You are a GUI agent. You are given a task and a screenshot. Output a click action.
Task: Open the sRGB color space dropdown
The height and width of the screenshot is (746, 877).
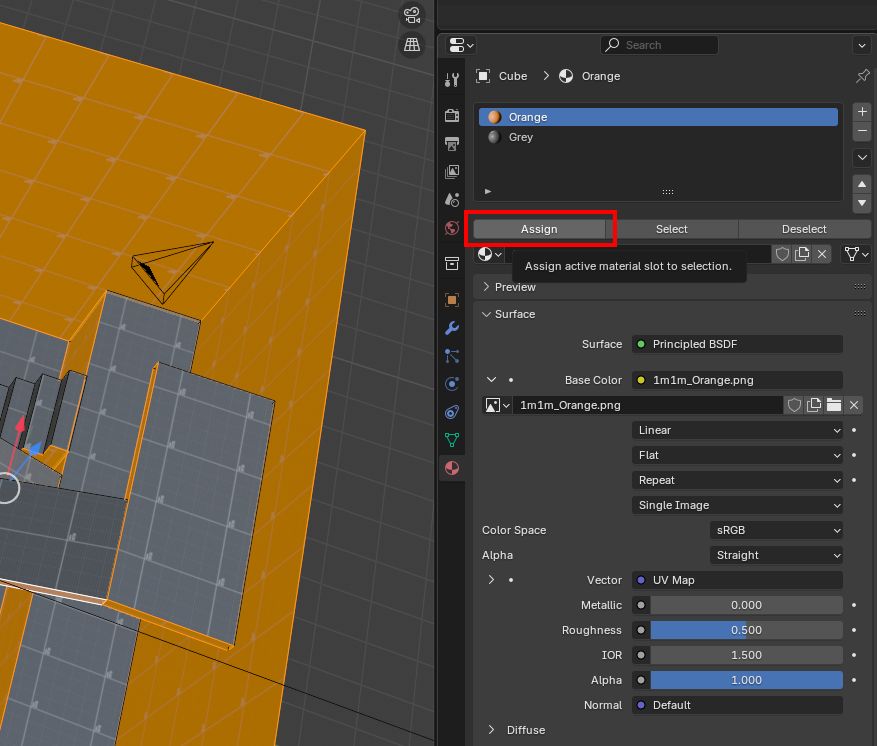coord(776,530)
